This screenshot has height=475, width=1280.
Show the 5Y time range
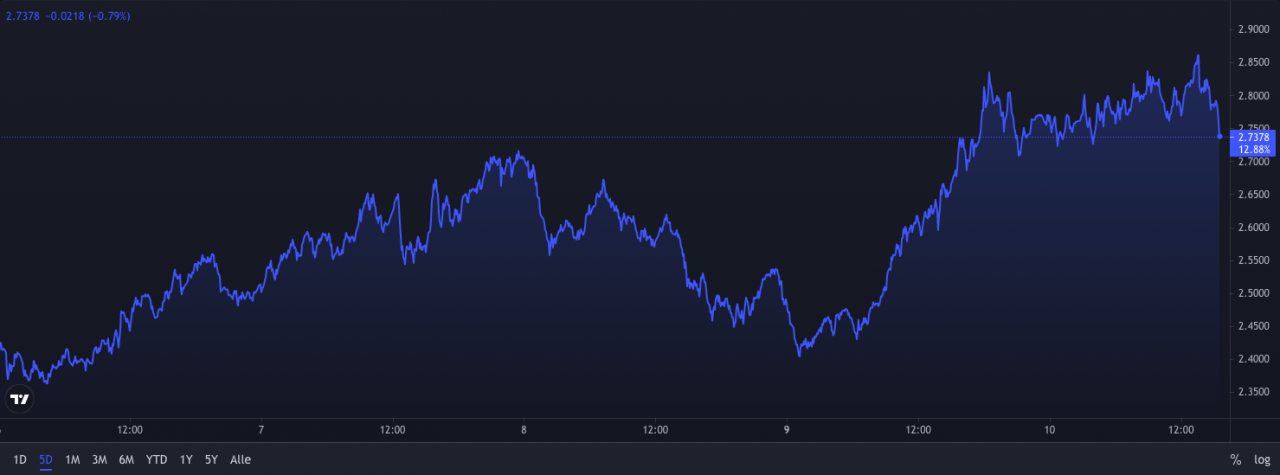click(211, 460)
